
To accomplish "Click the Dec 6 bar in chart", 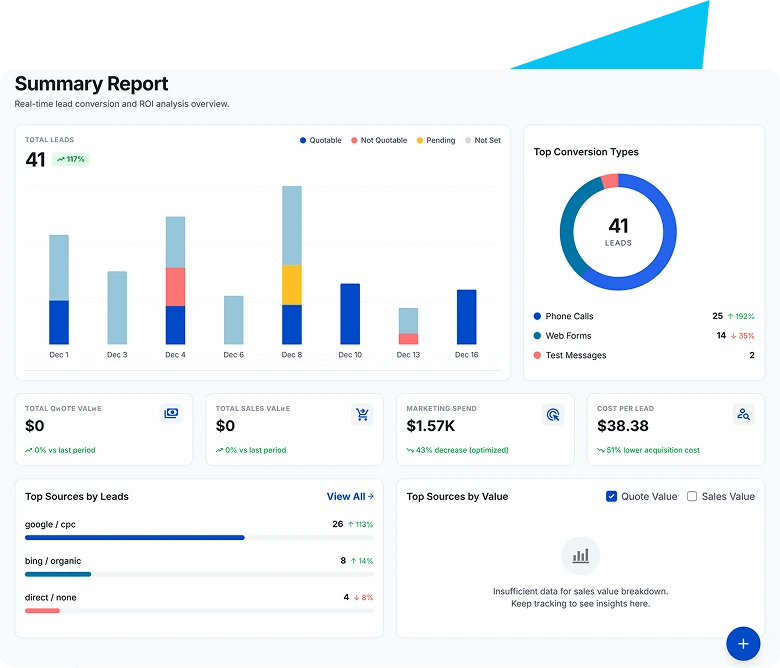I will tap(233, 320).
